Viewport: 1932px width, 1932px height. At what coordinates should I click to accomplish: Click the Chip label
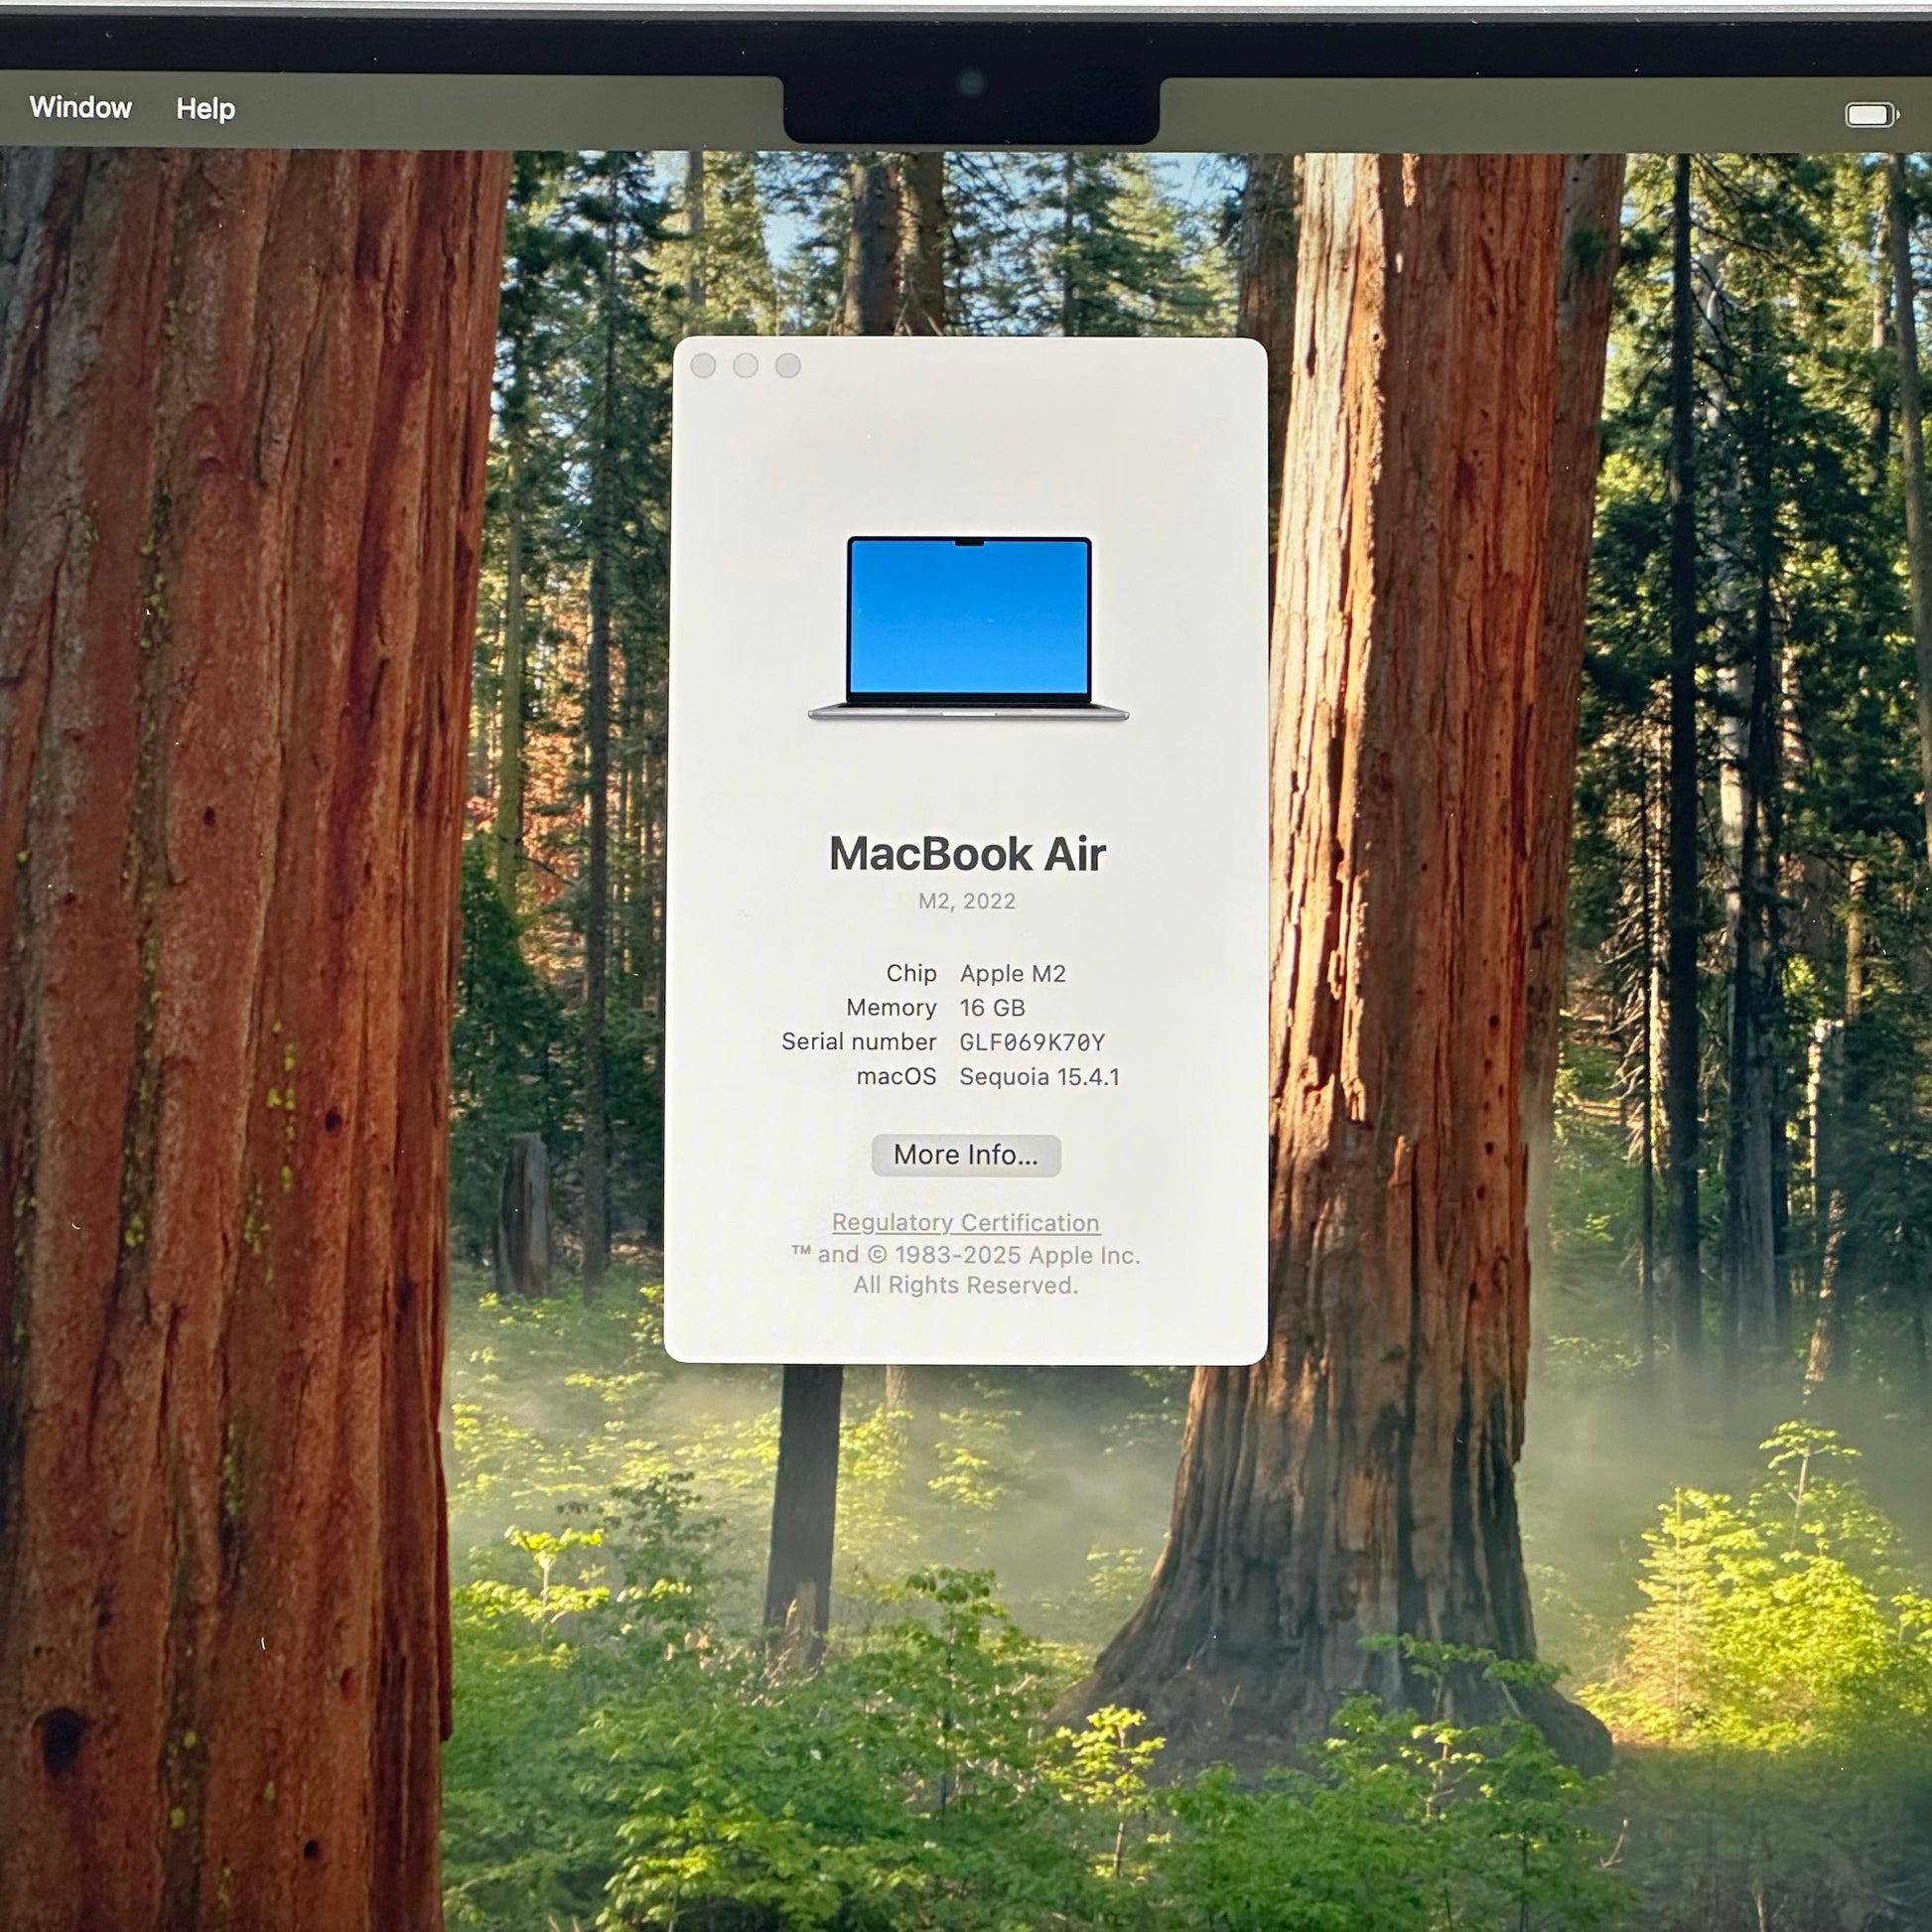911,973
